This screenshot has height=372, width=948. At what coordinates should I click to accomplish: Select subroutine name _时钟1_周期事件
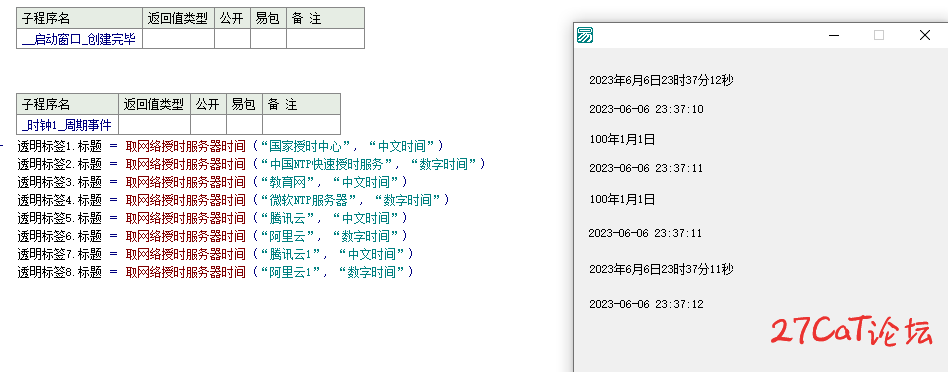(x=67, y=125)
